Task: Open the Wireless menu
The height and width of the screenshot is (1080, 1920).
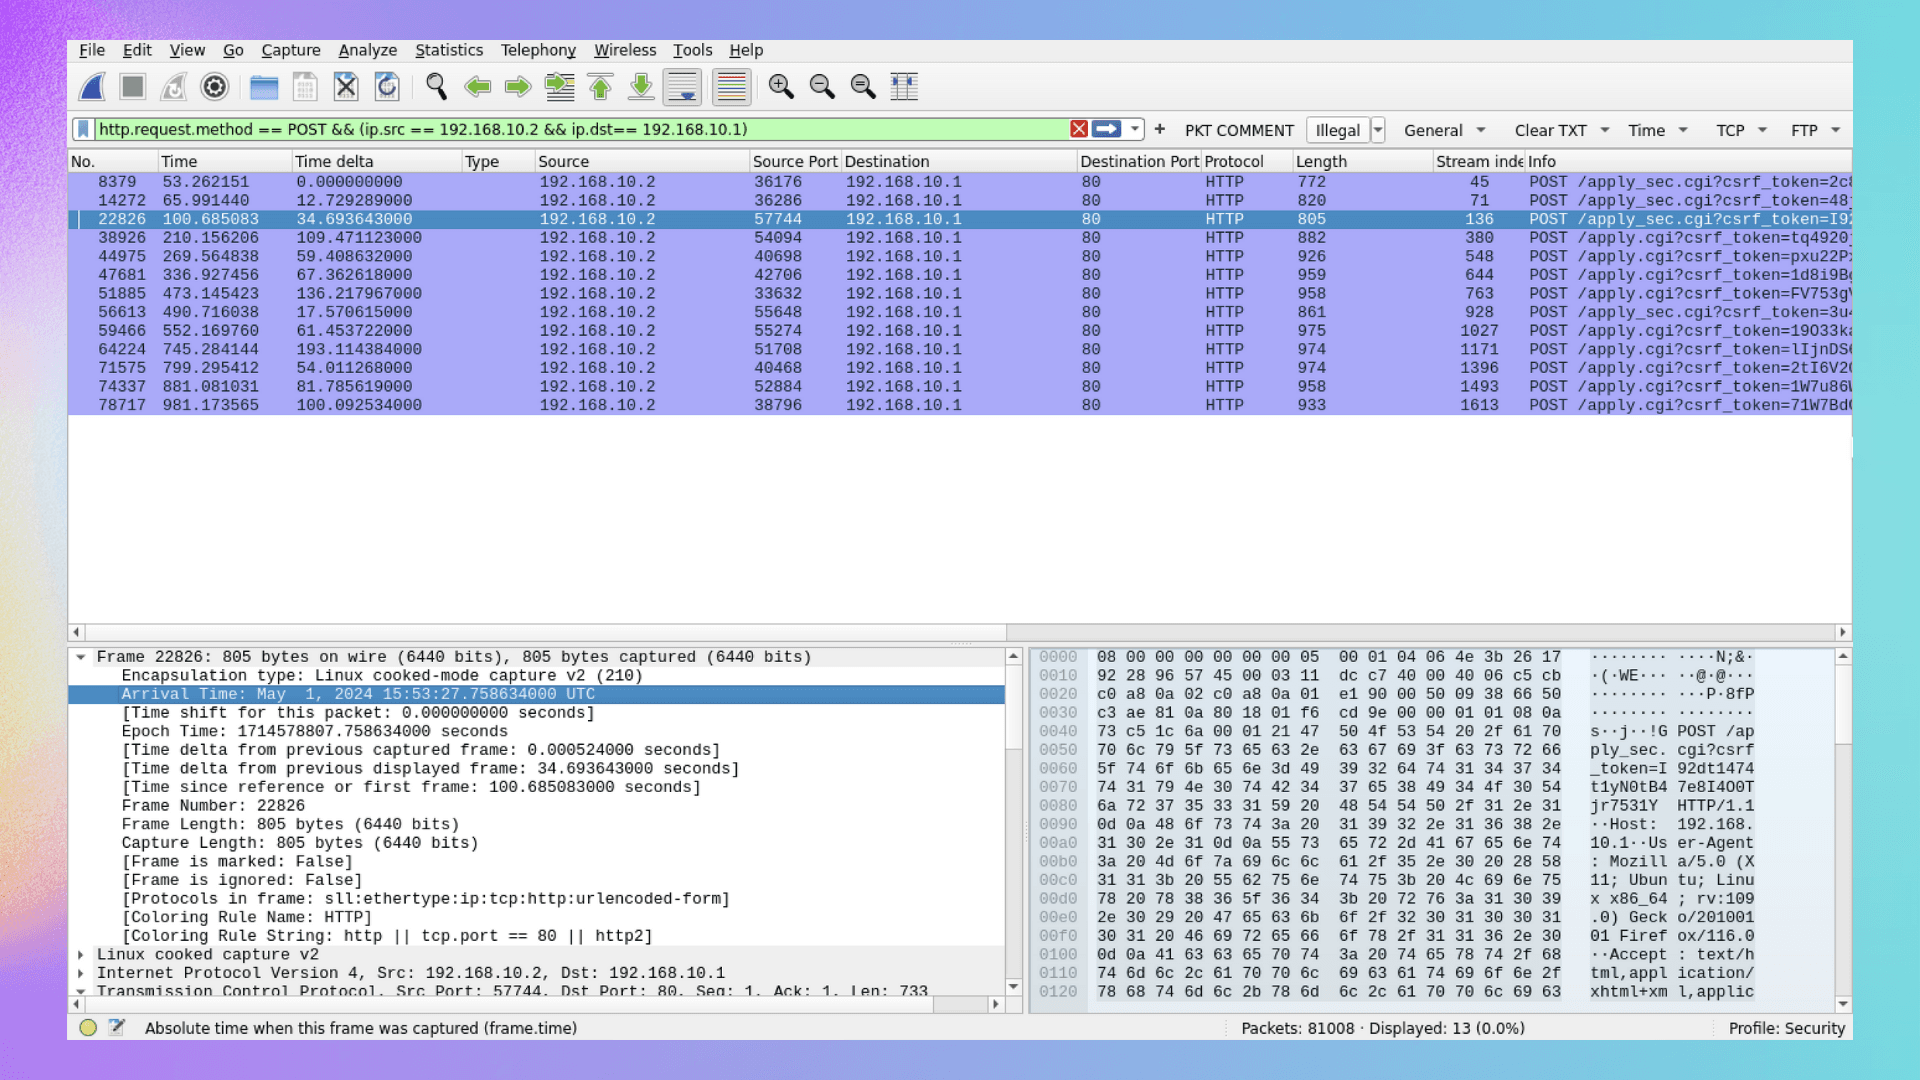Action: coord(625,50)
